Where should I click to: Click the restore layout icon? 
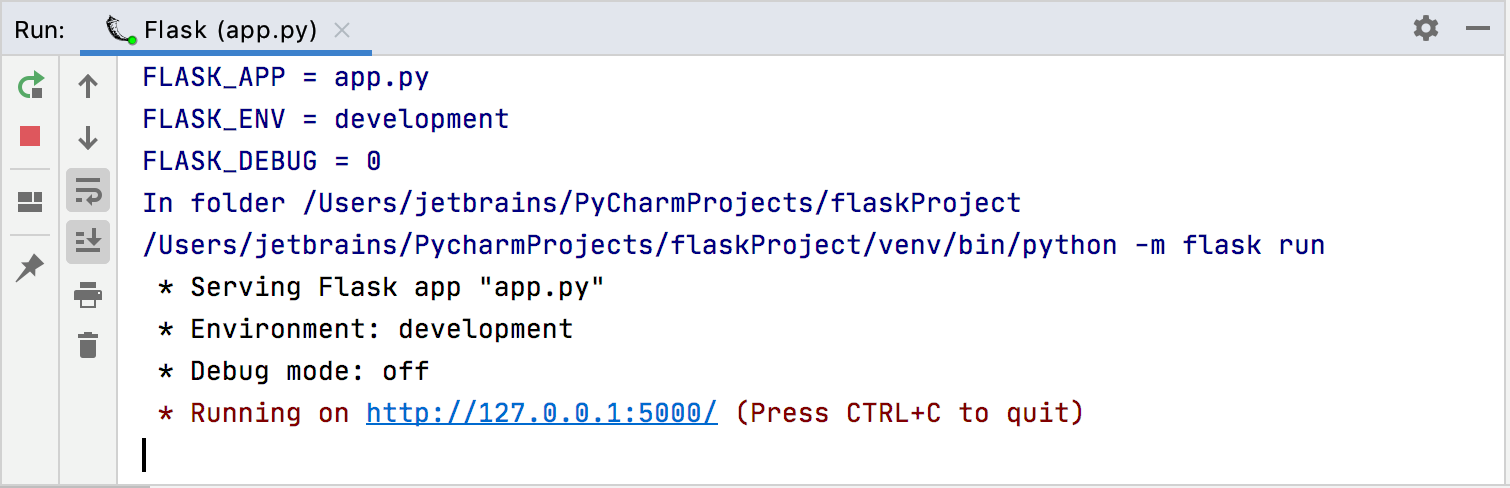pos(31,203)
